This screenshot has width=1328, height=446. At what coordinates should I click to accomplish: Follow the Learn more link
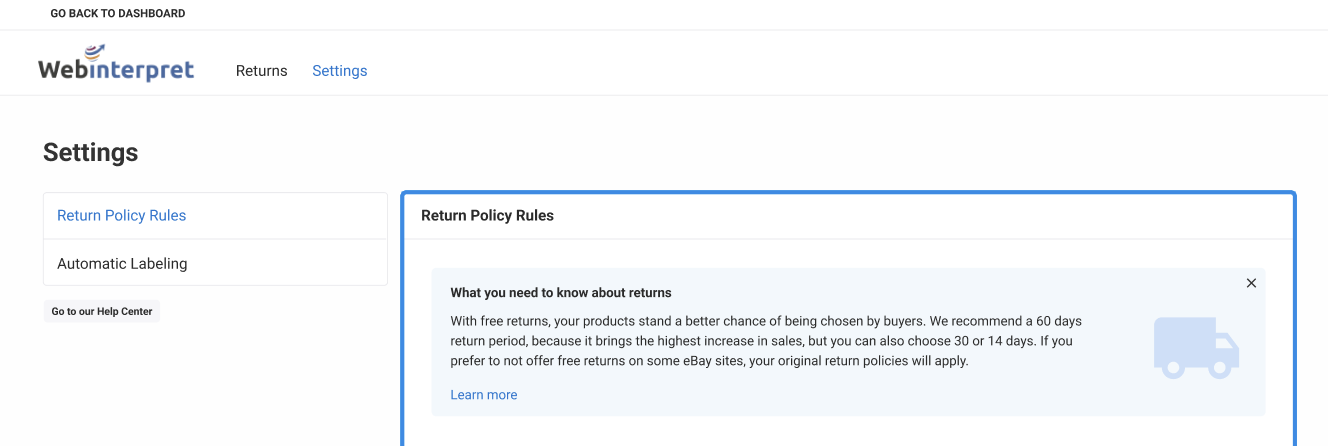click(483, 395)
